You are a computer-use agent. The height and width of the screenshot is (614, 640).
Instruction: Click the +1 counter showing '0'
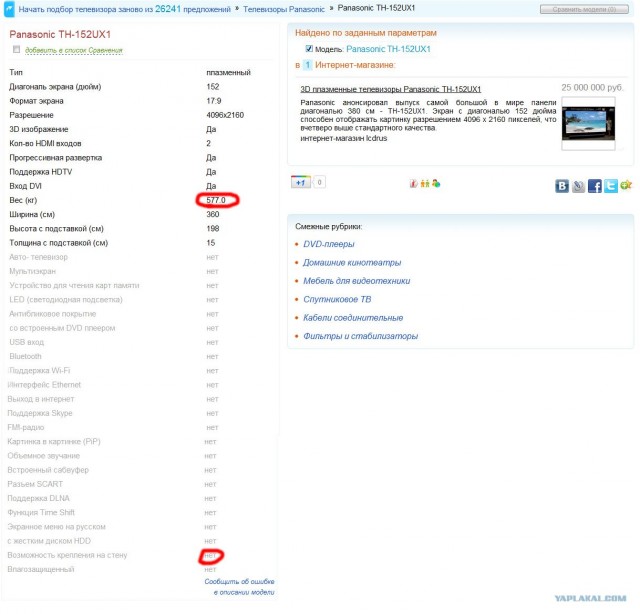[x=319, y=182]
